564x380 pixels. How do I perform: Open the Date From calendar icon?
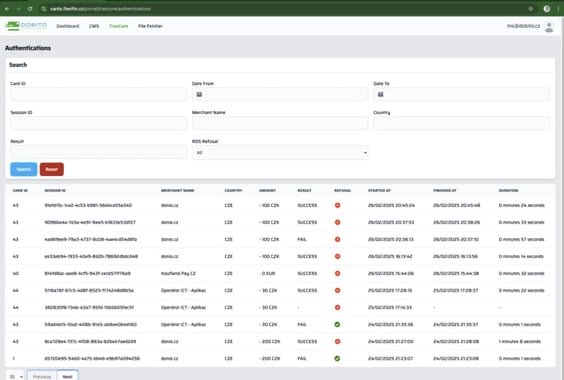tap(199, 94)
